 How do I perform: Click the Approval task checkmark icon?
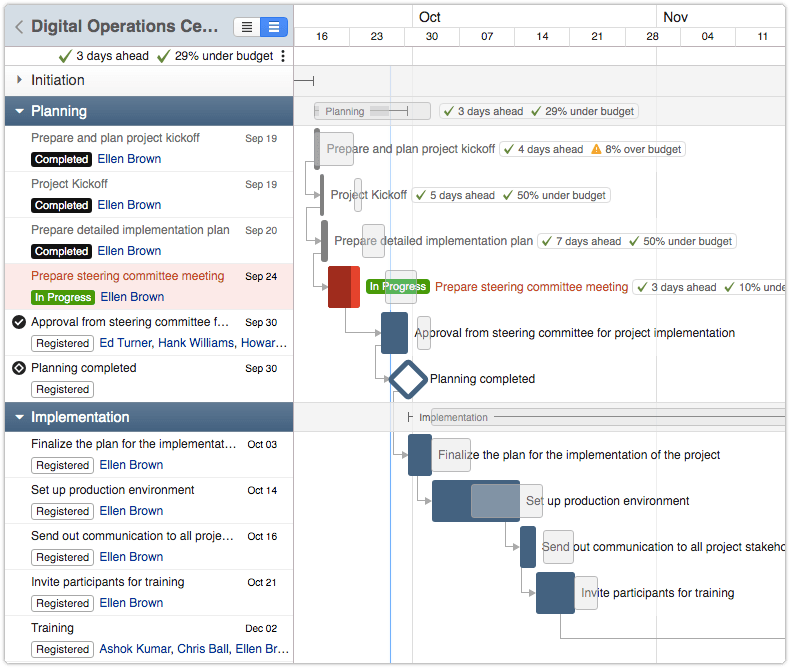[19, 322]
